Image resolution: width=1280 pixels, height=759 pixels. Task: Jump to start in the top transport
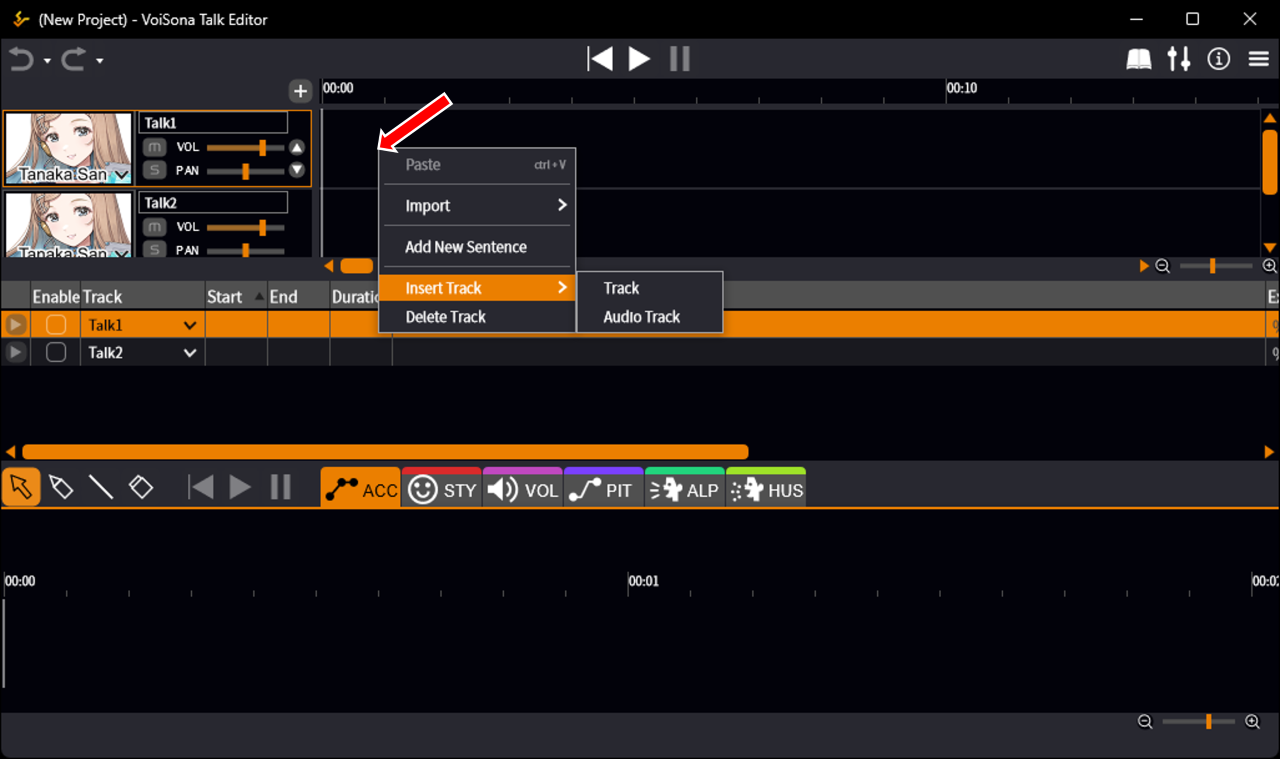tap(600, 59)
